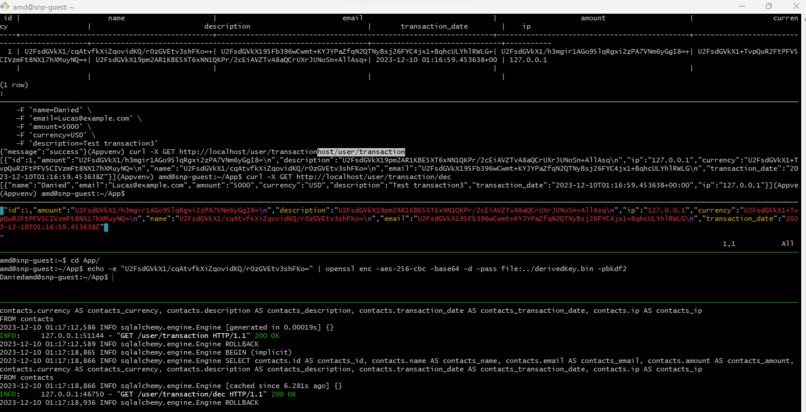Click the vim cursor before "id":1
The height and width of the screenshot is (412, 806).
(2, 210)
